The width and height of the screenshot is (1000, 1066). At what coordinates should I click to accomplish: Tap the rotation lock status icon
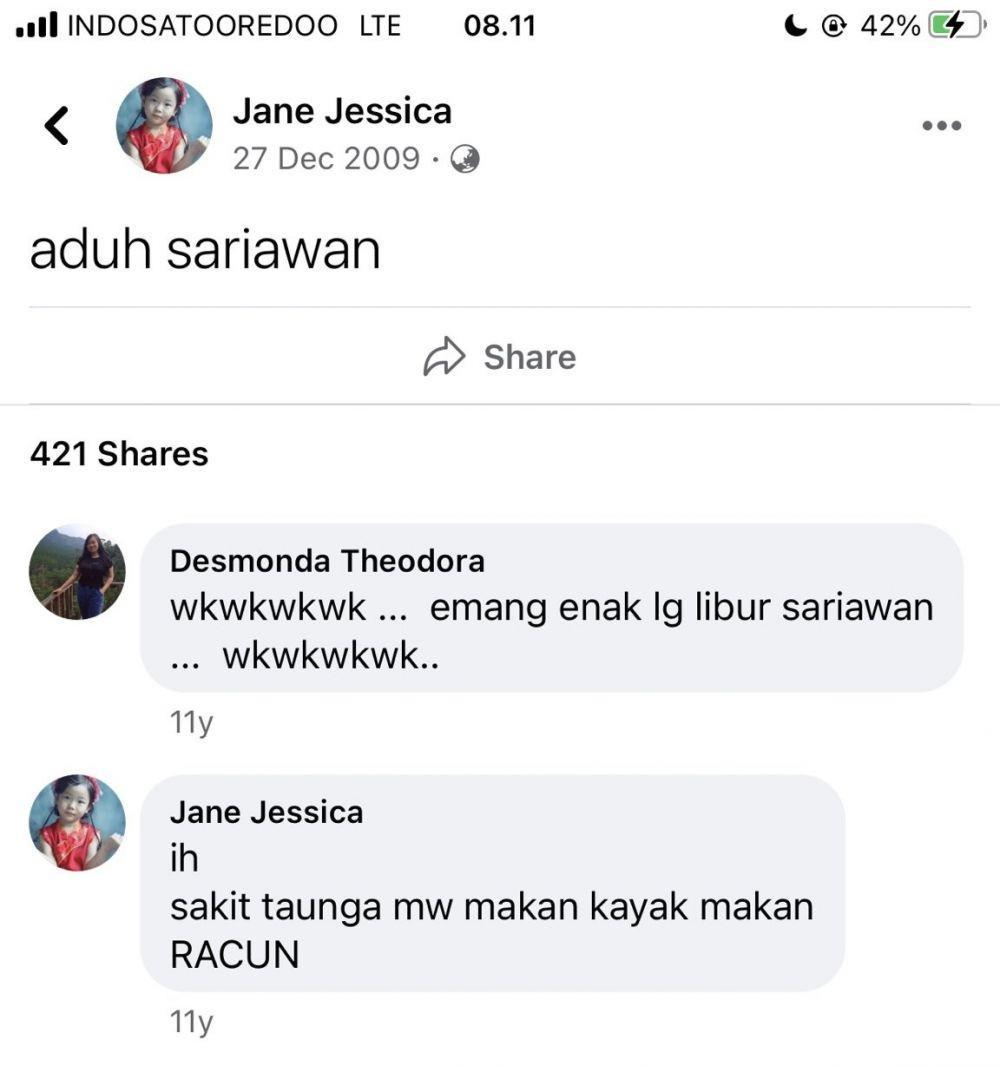[834, 26]
